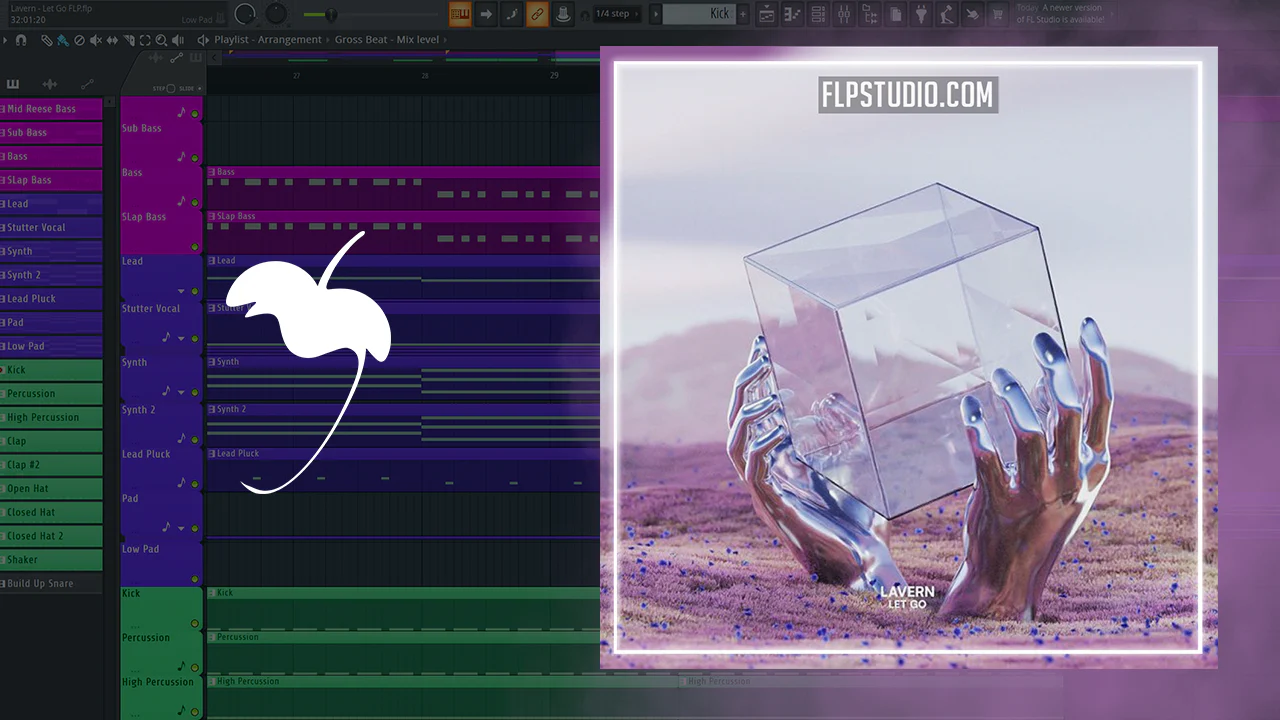
Task: Expand the Pad track dropdown arrow
Action: point(181,528)
